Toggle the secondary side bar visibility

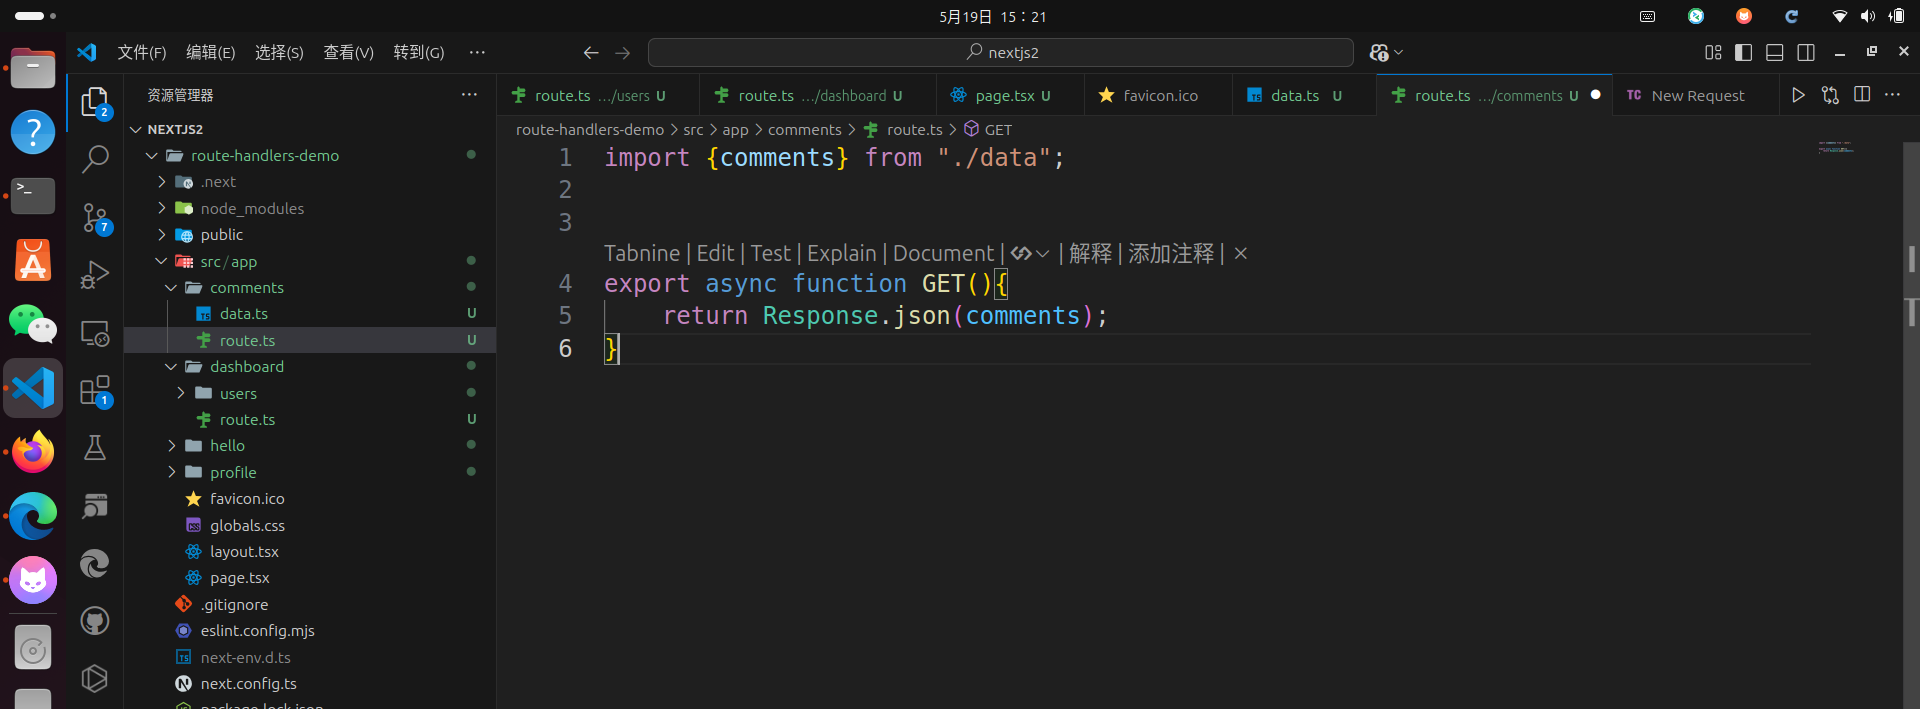coord(1805,53)
